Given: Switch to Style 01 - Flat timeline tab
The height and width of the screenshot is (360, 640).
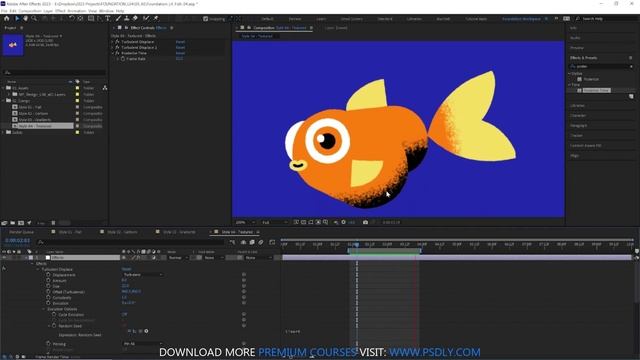Looking at the screenshot, I should [x=70, y=232].
